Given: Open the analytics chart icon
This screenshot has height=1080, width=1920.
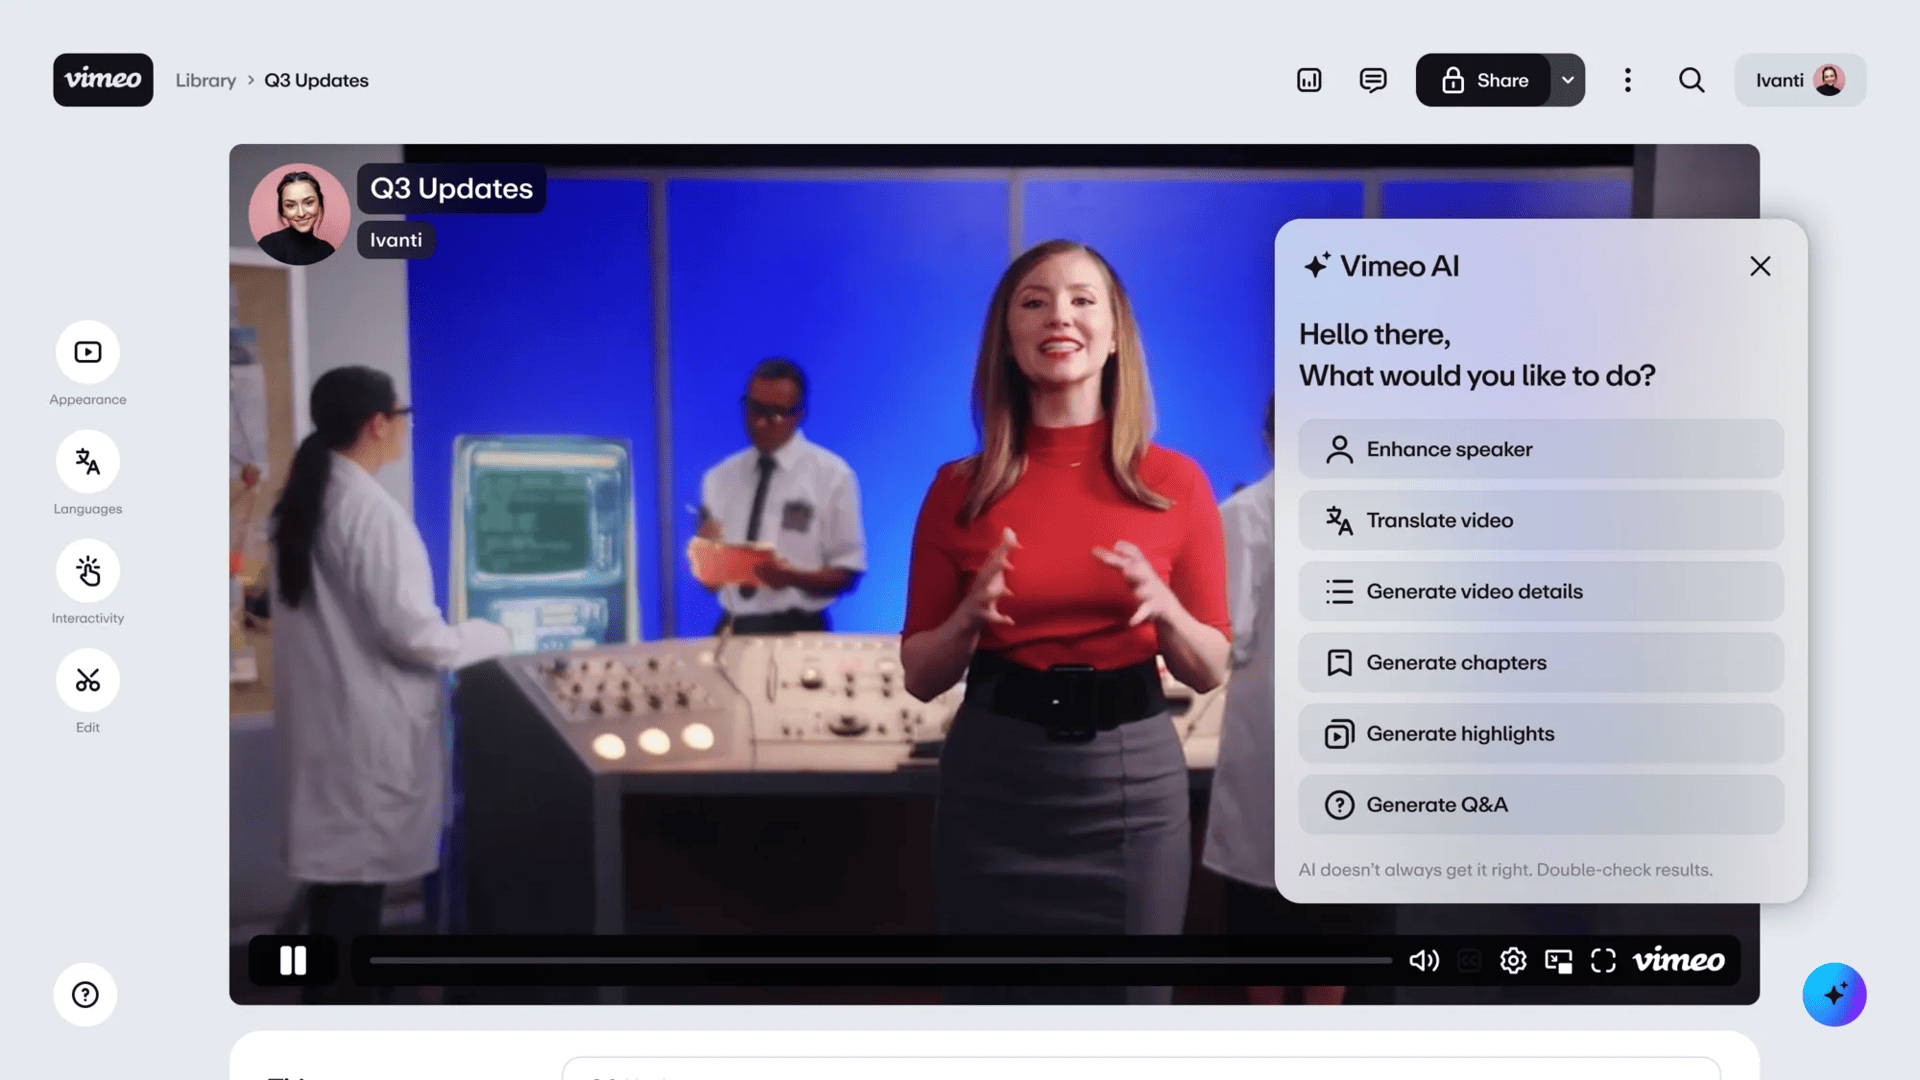Looking at the screenshot, I should [1309, 80].
